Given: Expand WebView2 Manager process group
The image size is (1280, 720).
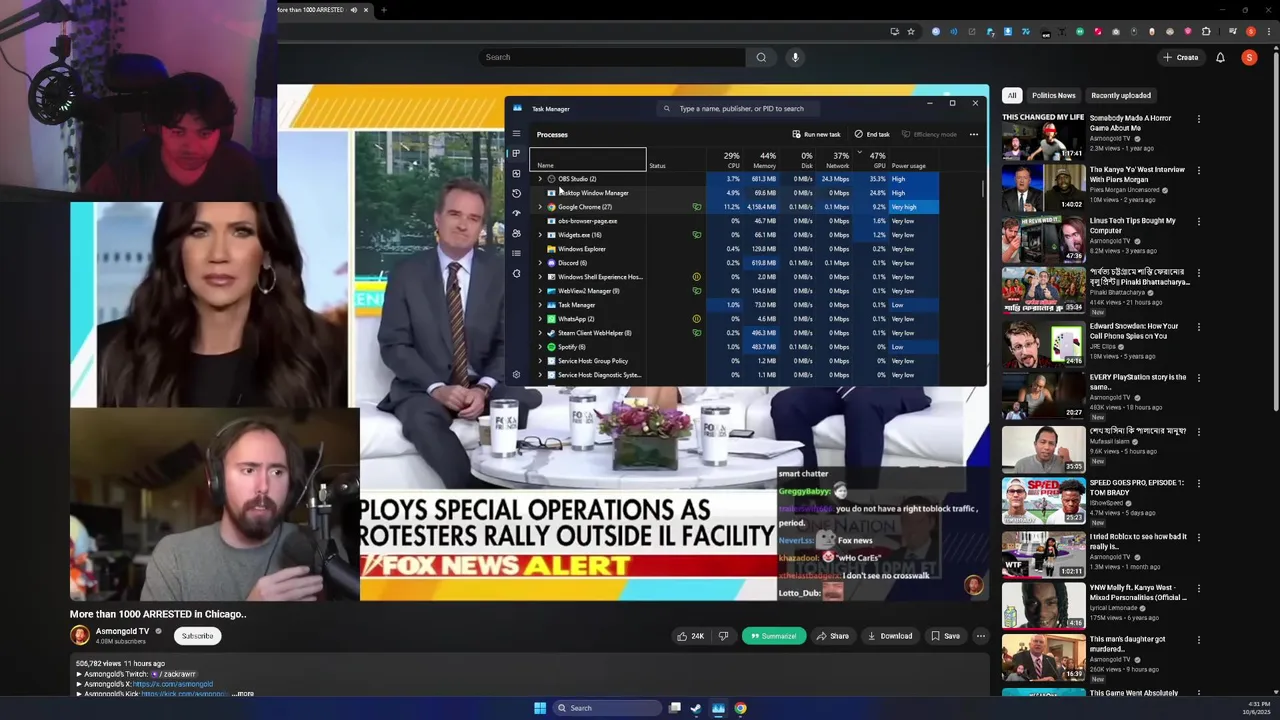Looking at the screenshot, I should click(x=540, y=291).
